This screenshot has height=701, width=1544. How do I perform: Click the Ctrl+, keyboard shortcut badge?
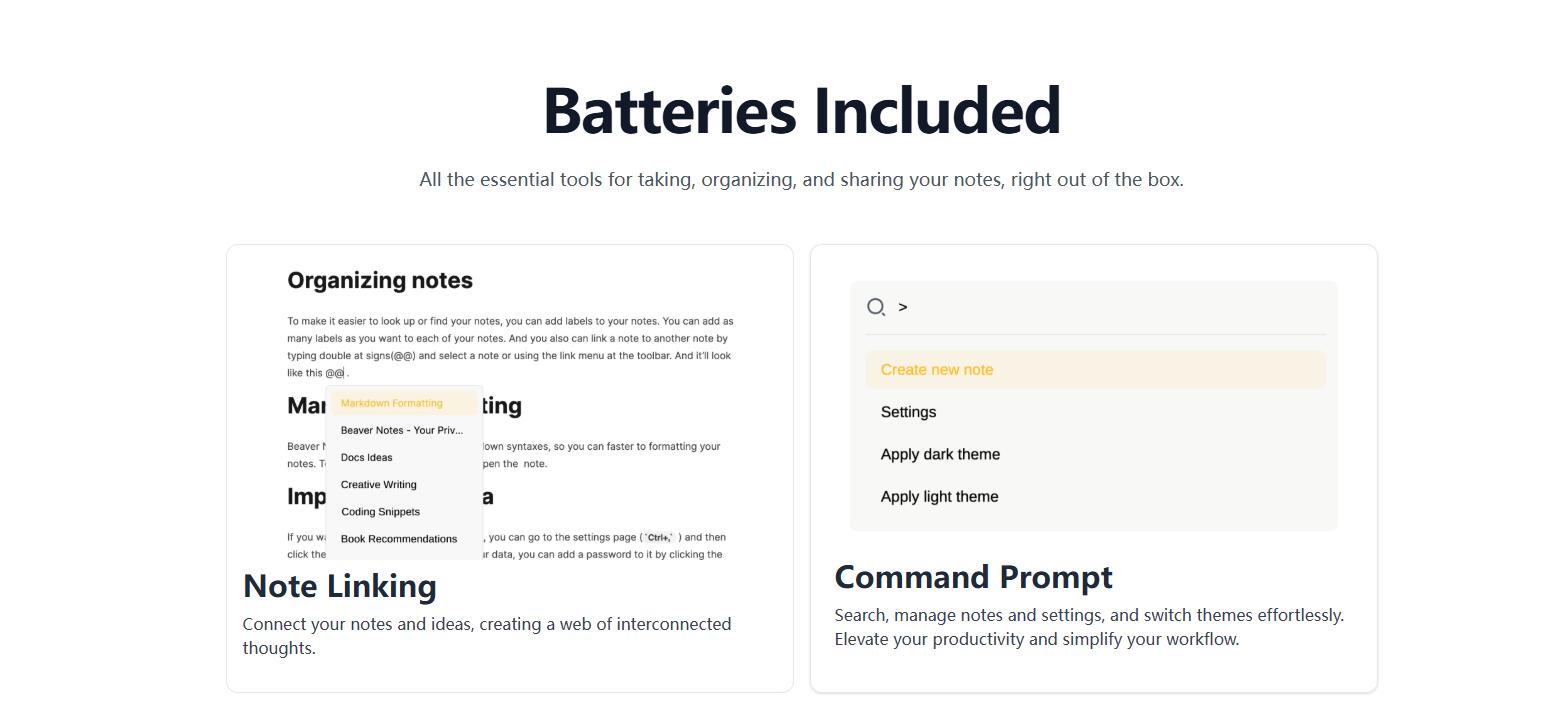[659, 537]
